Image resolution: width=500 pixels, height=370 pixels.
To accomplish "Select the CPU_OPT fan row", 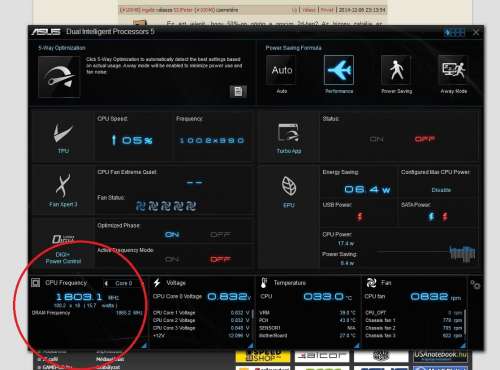I will 414,313.
